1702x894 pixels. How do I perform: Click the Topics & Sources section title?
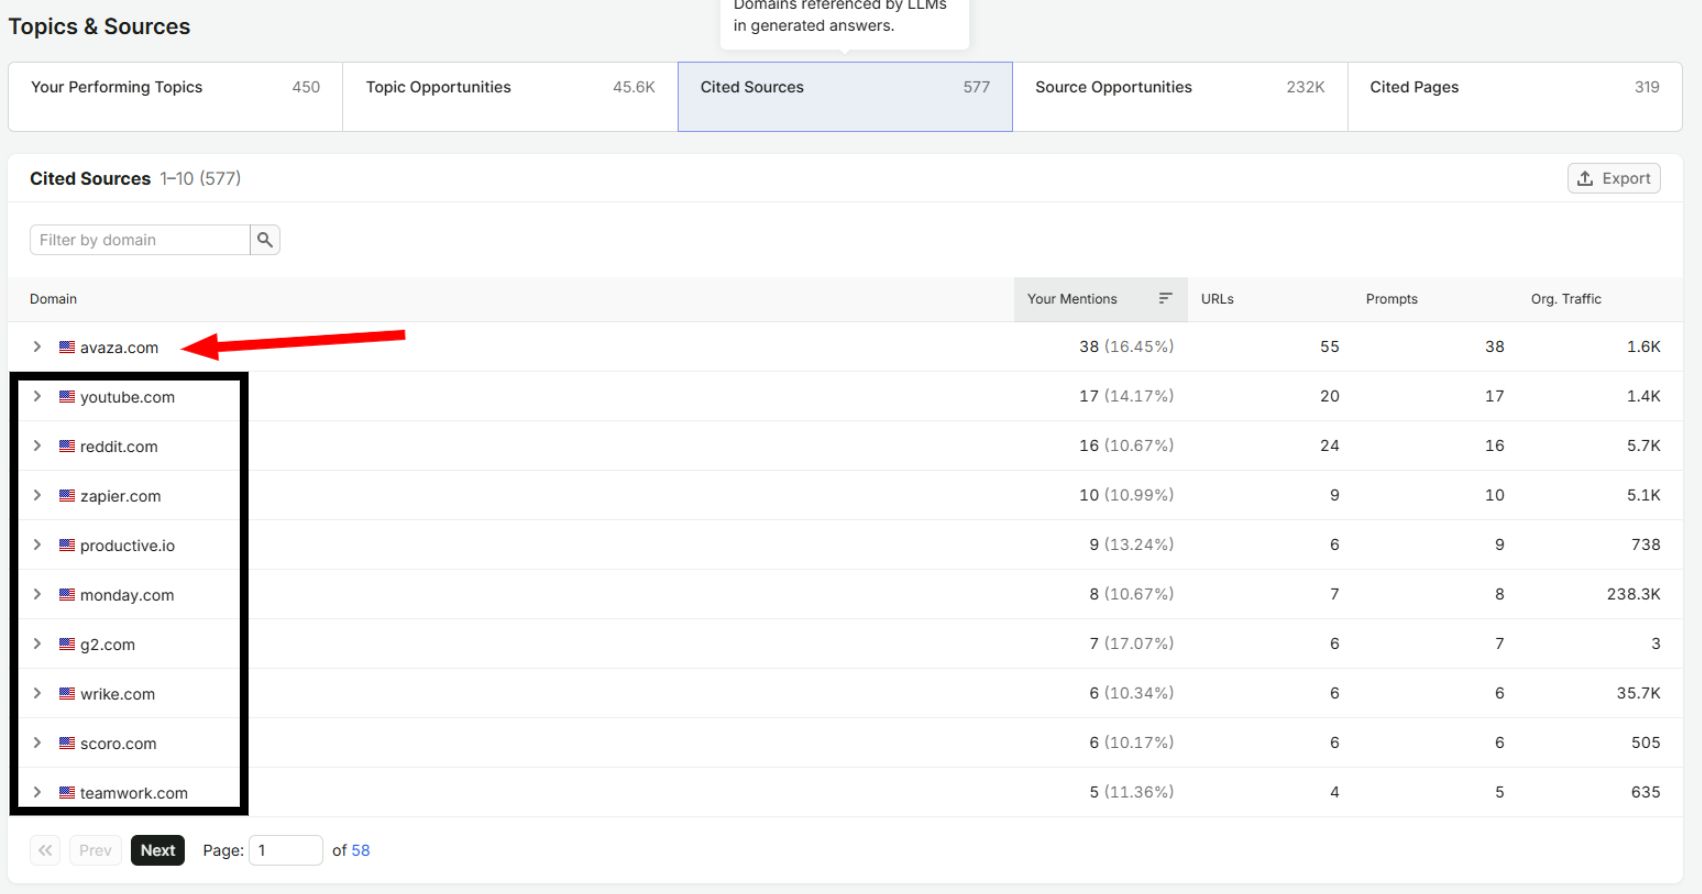[x=99, y=27]
